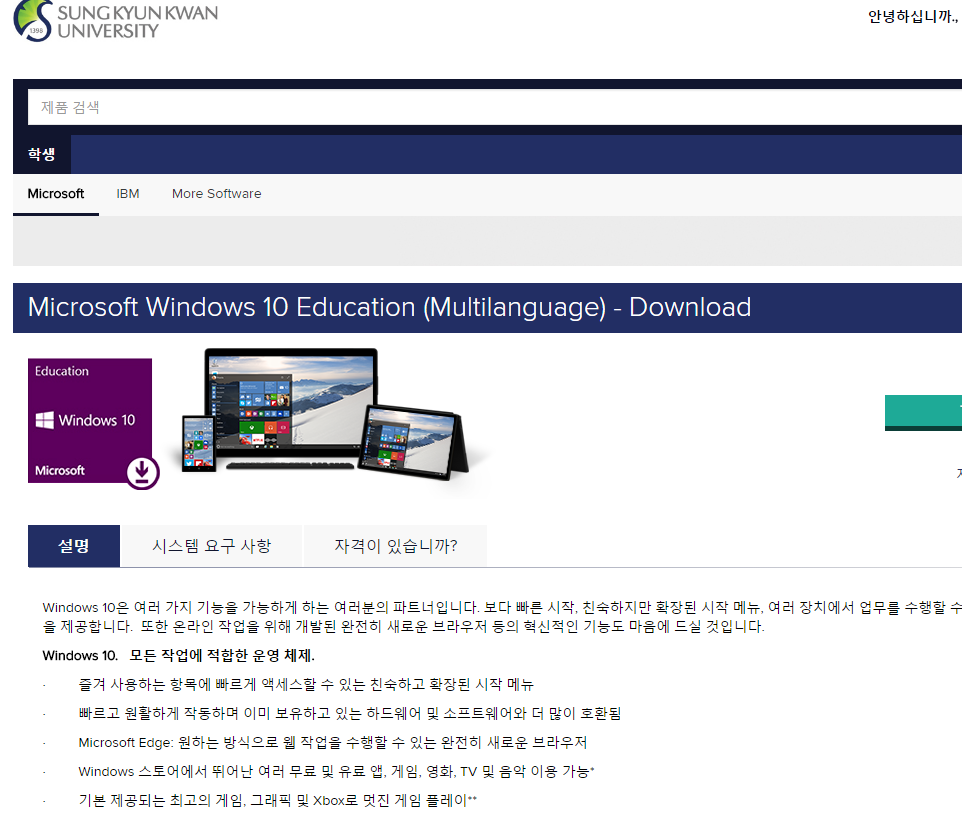Viewport: 962px width, 817px height.
Task: Click the bullet line mentioning Windows 스토어
Action: 336,772
